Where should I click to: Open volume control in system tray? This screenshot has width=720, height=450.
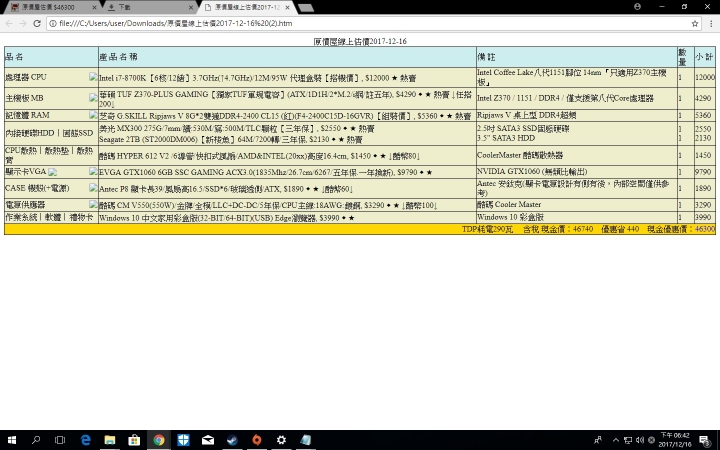click(640, 440)
